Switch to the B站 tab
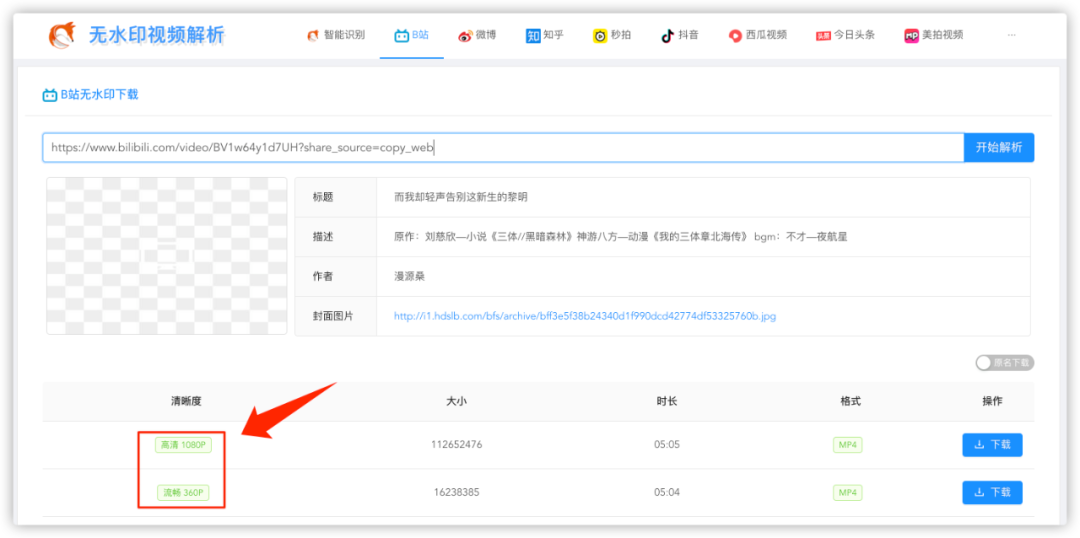Image resolution: width=1080 pixels, height=538 pixels. (411, 35)
